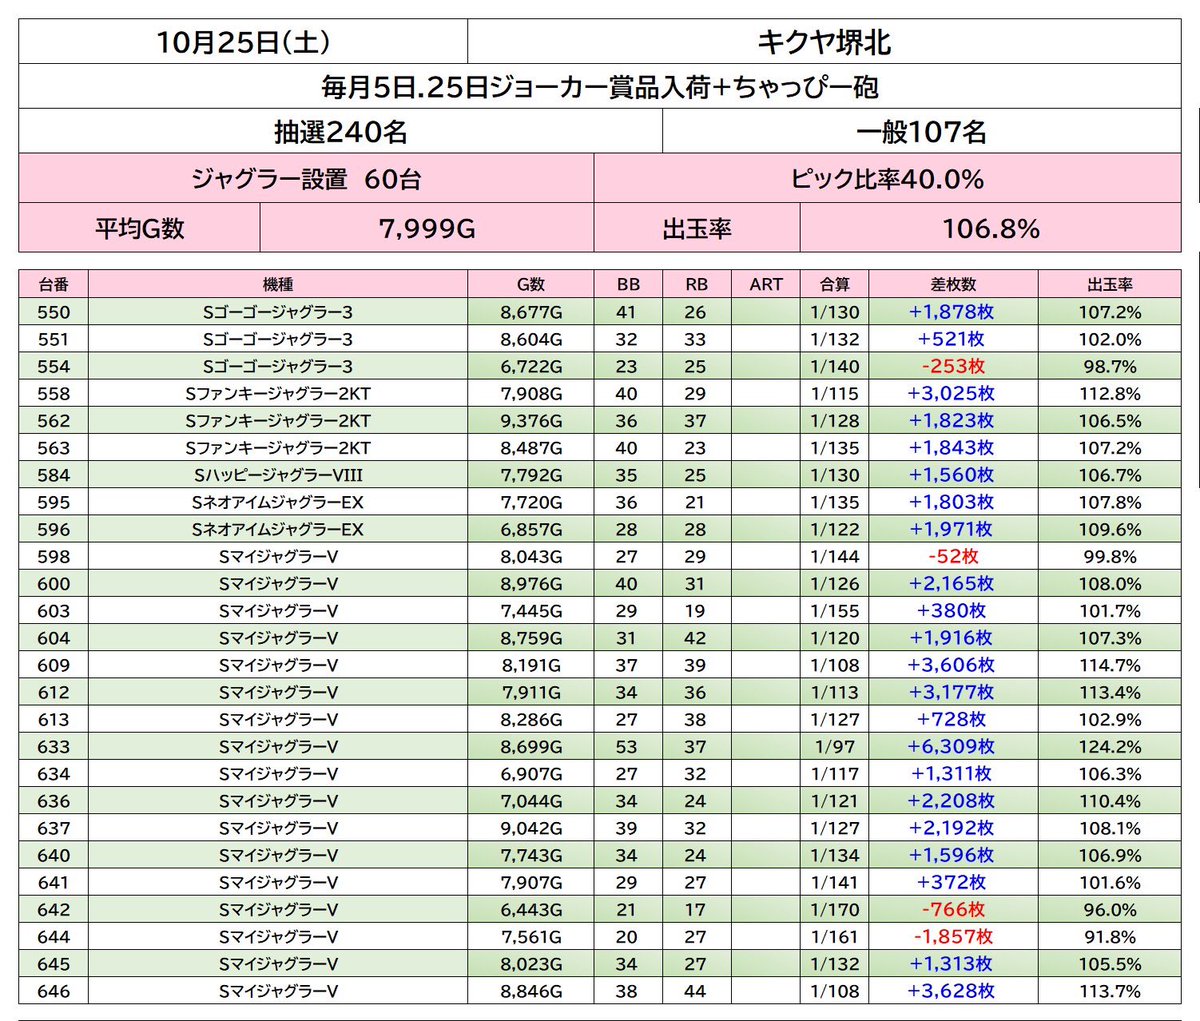
Task: Click the 台番 column header
Action: click(54, 284)
